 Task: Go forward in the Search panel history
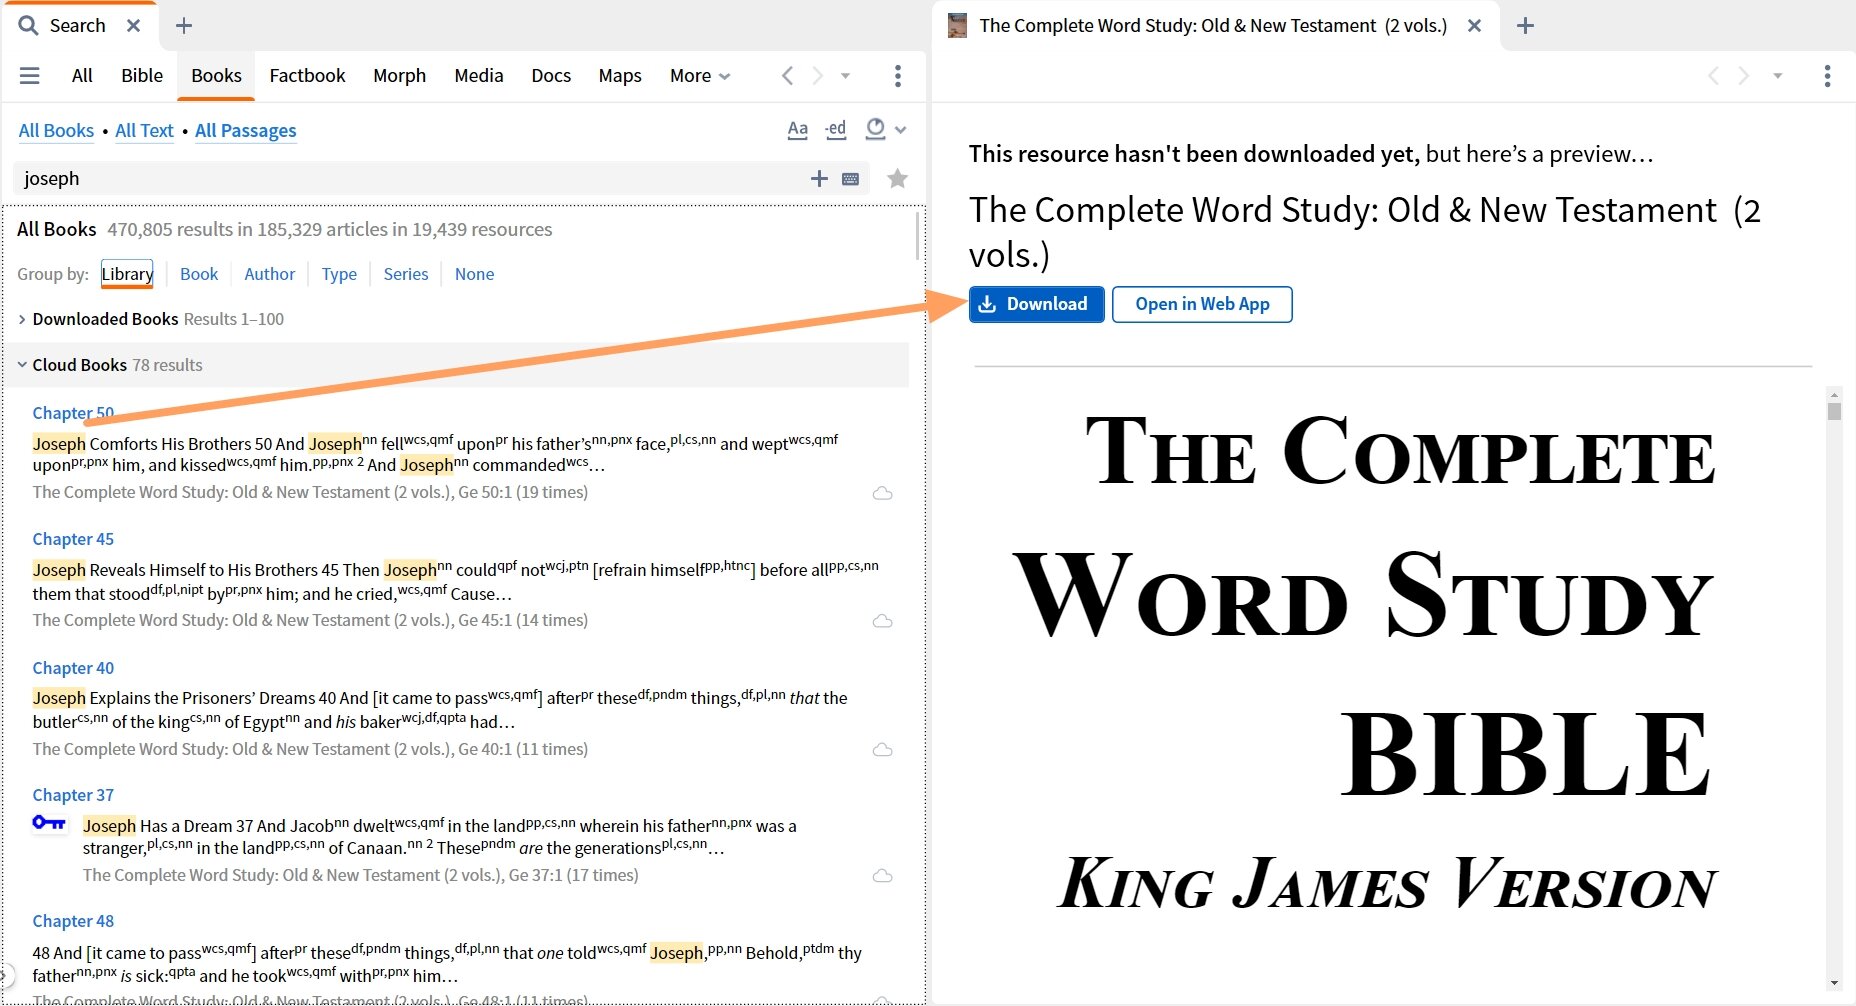point(817,75)
